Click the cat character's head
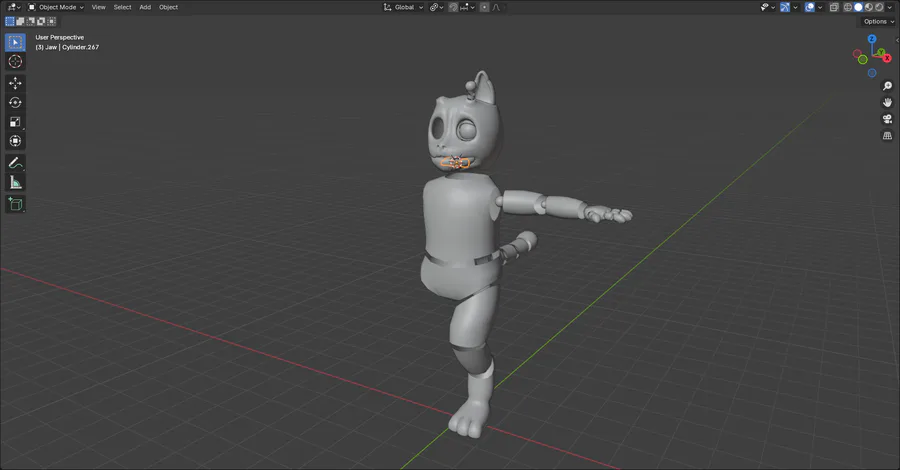Screen dimensions: 900x470 pos(464,123)
